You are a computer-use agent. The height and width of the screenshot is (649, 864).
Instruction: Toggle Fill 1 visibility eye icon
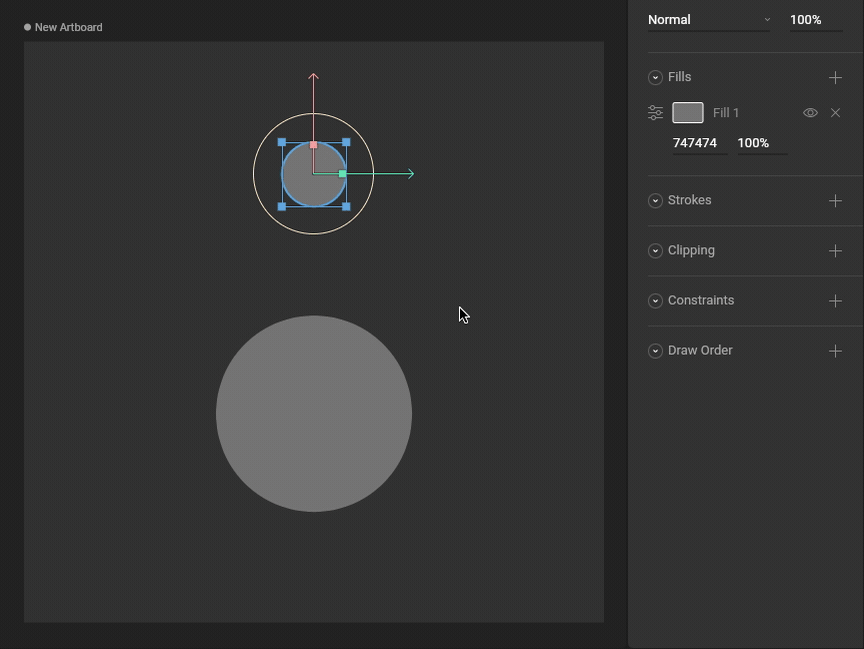pyautogui.click(x=810, y=113)
